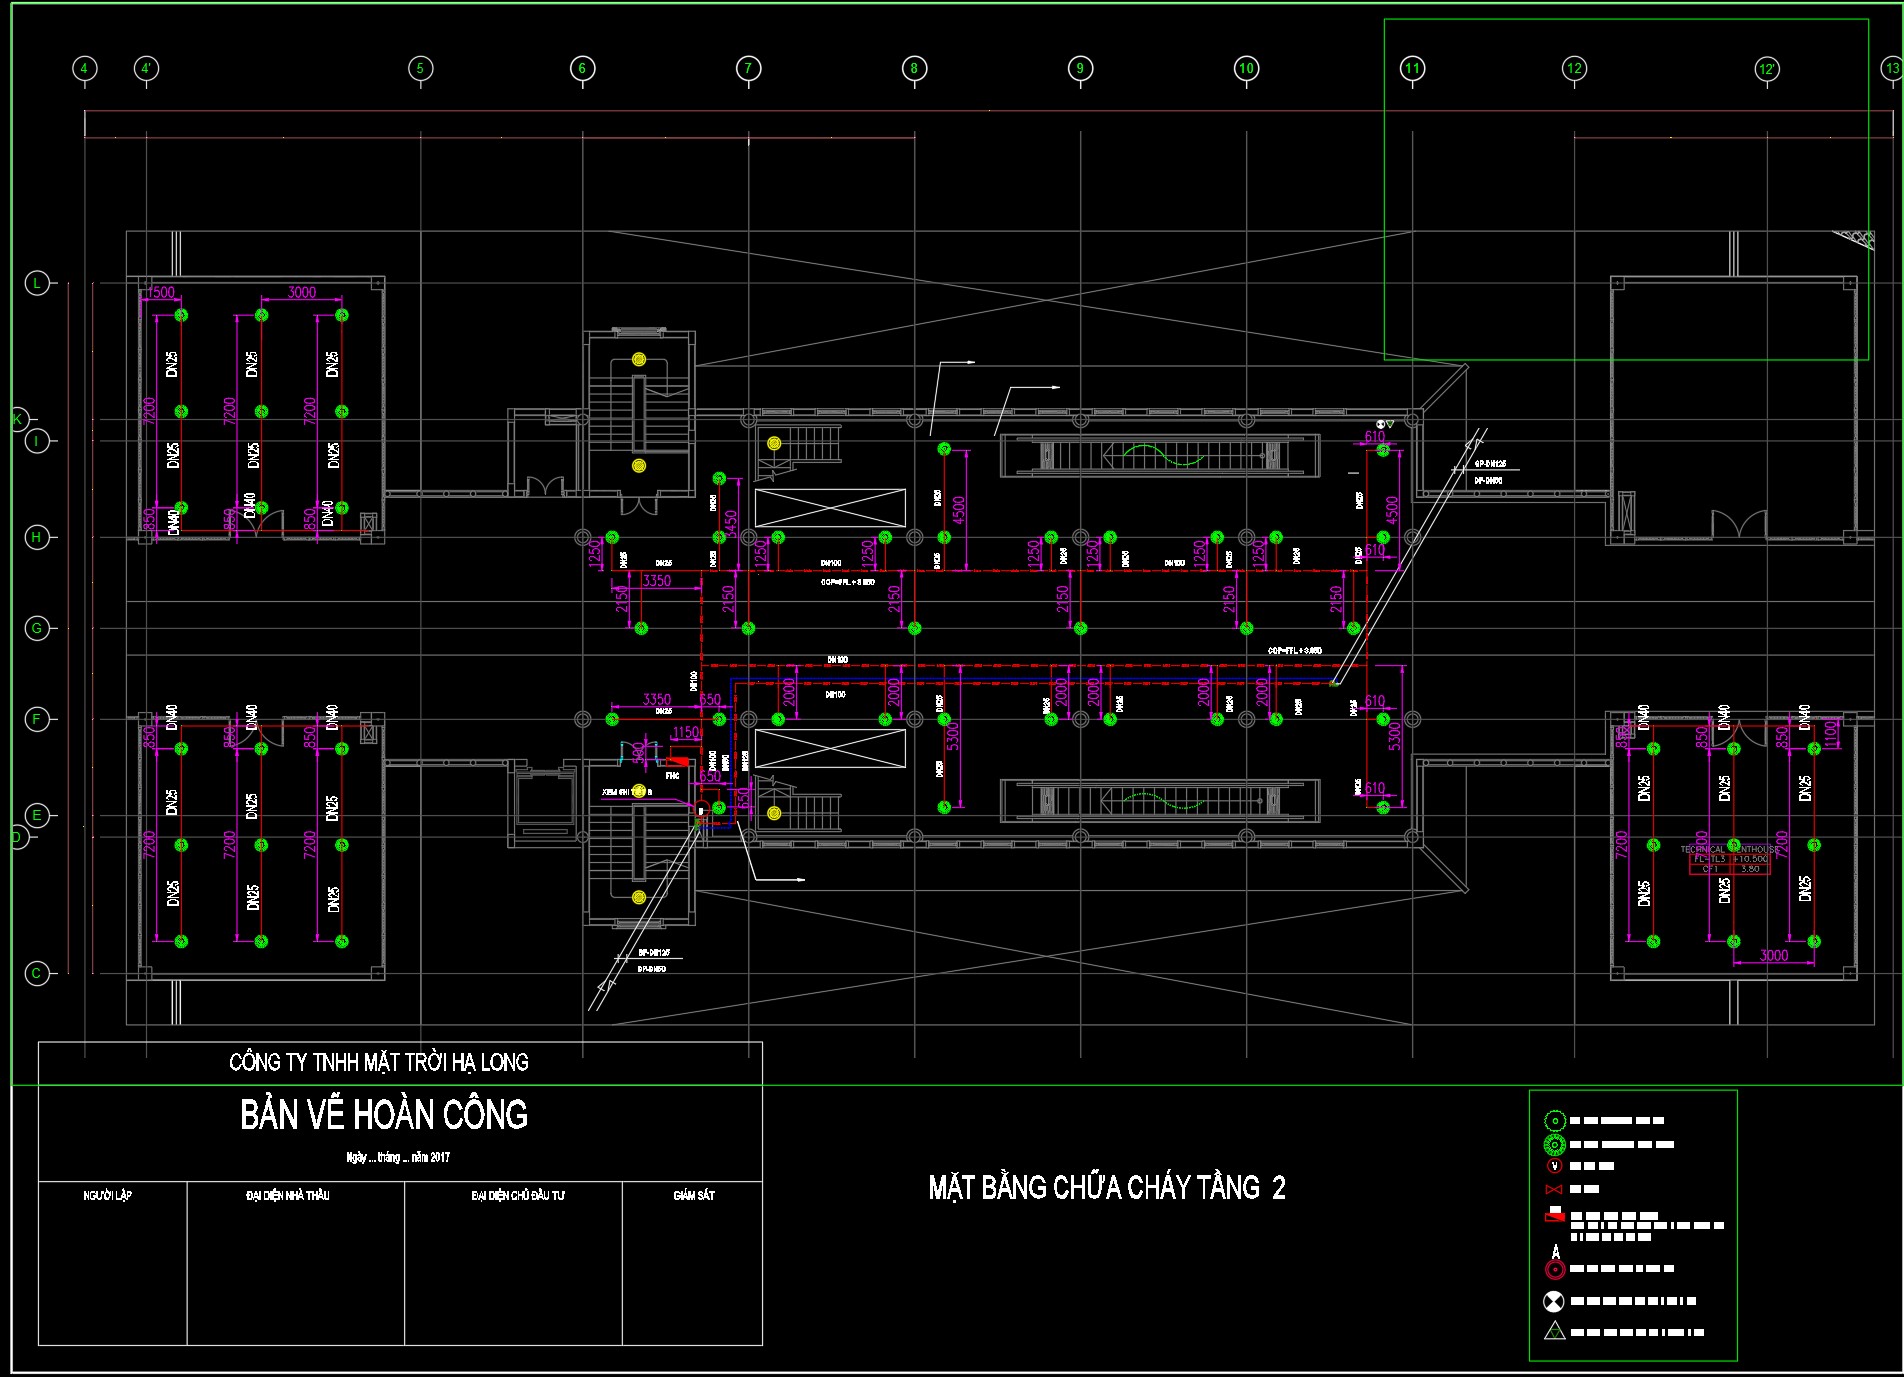Select grid axis bubble 4'
This screenshot has width=1904, height=1377.
point(147,69)
